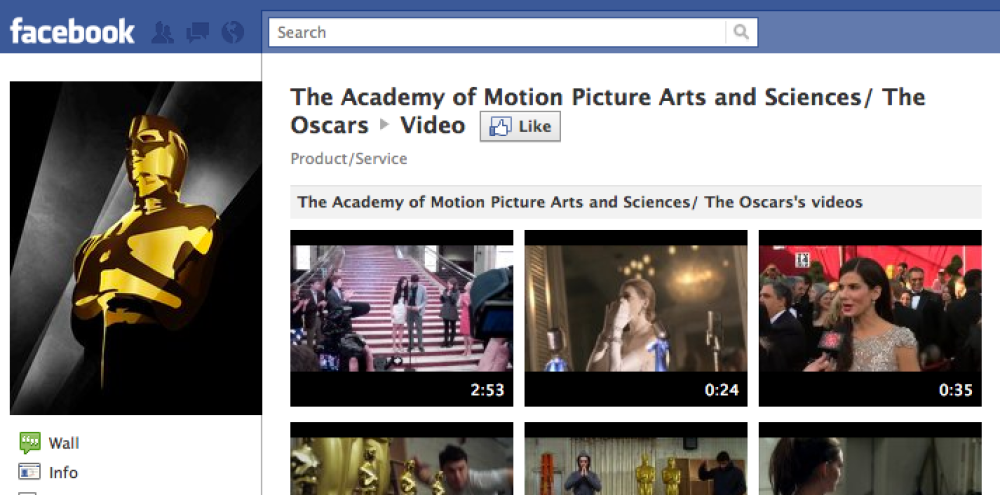Play the 2:53 red carpet stairs video

(x=402, y=318)
